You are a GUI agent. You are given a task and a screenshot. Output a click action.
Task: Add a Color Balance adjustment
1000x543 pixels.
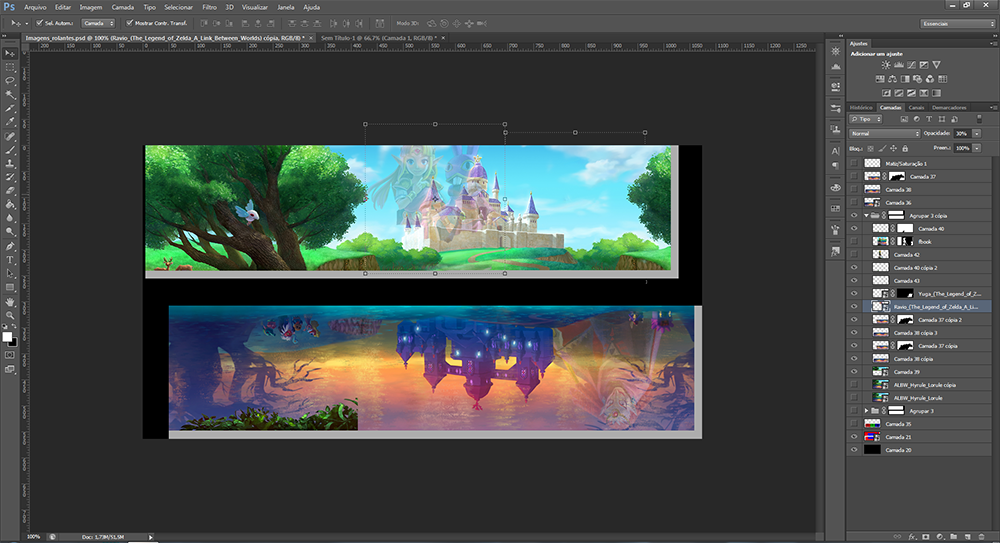click(x=892, y=79)
